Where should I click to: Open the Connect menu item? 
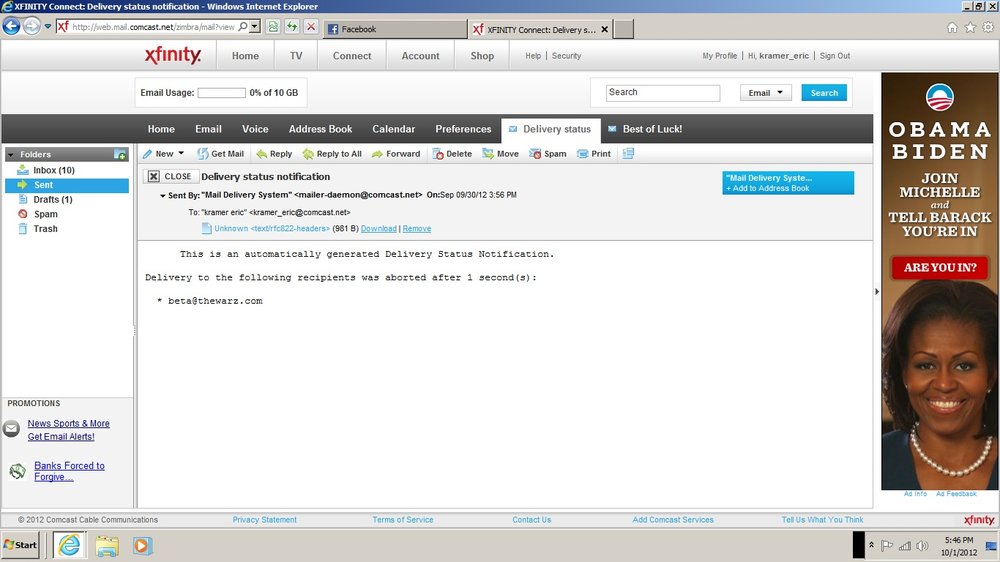(352, 55)
